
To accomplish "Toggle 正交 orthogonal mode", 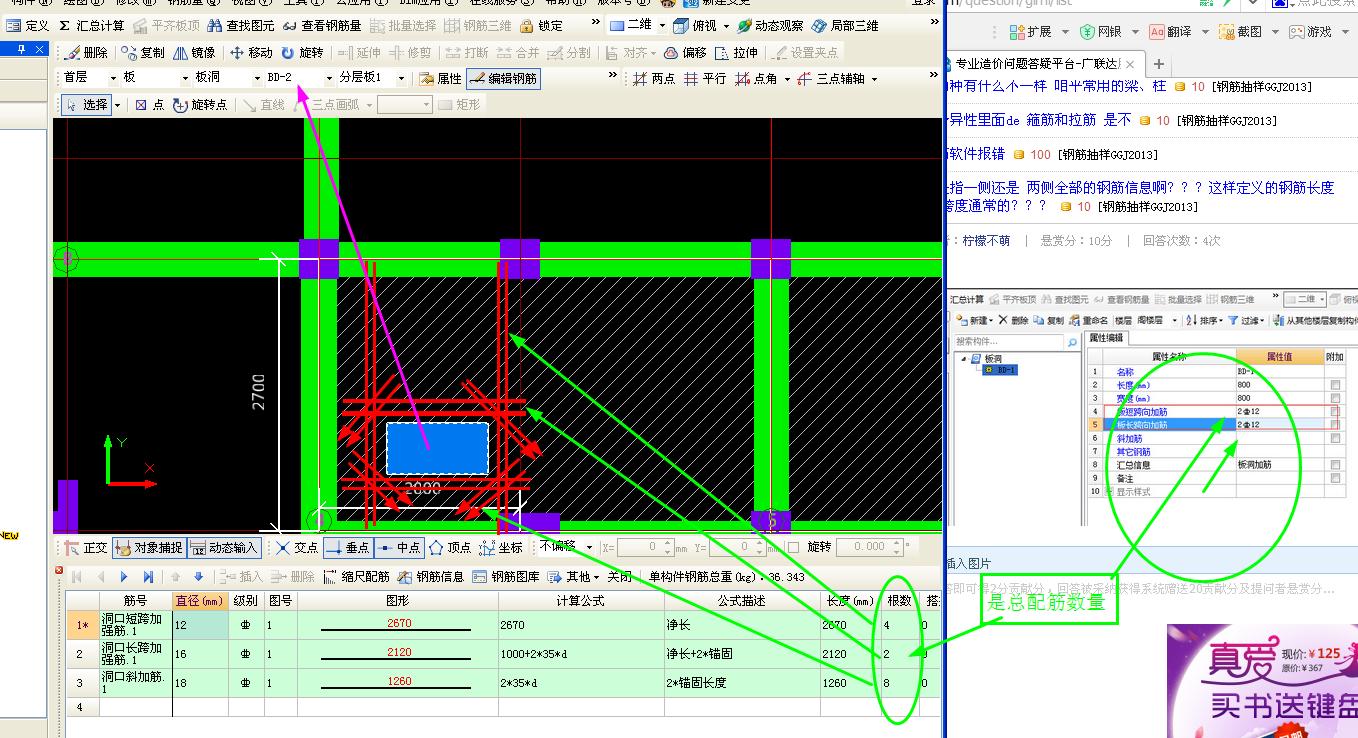I will [x=86, y=547].
